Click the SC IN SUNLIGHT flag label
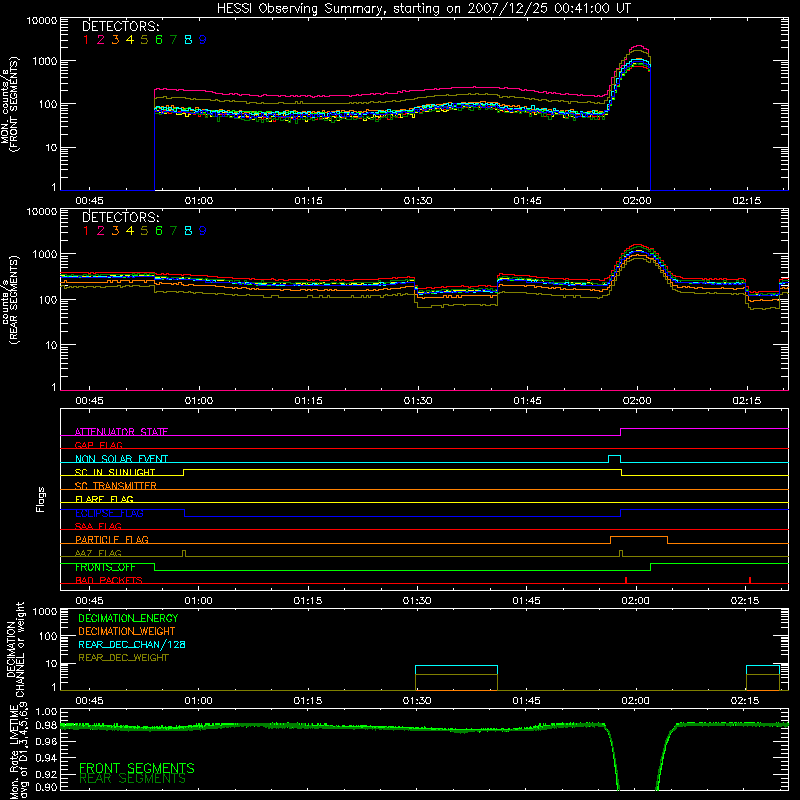This screenshot has width=800, height=800. point(115,472)
